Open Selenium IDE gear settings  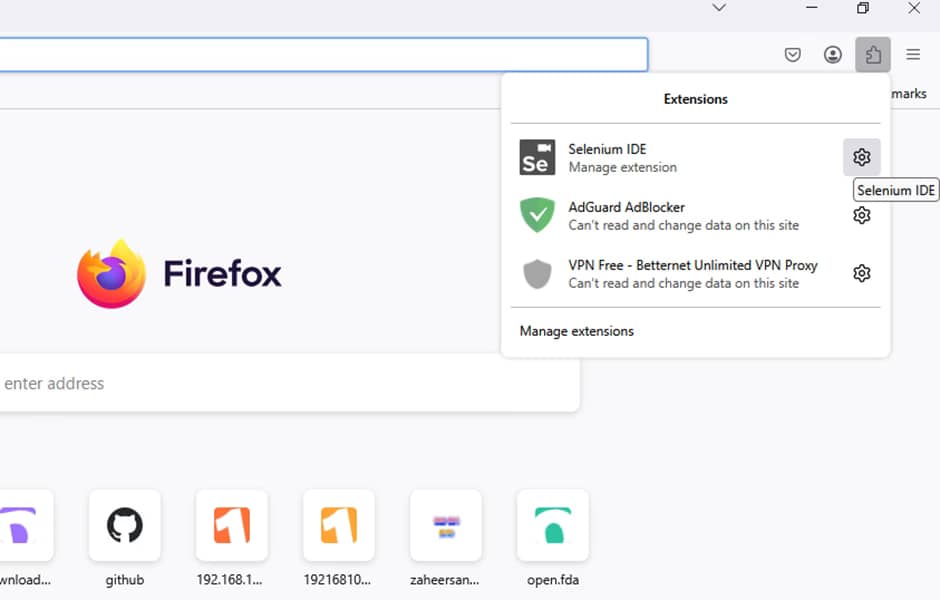[x=861, y=157]
